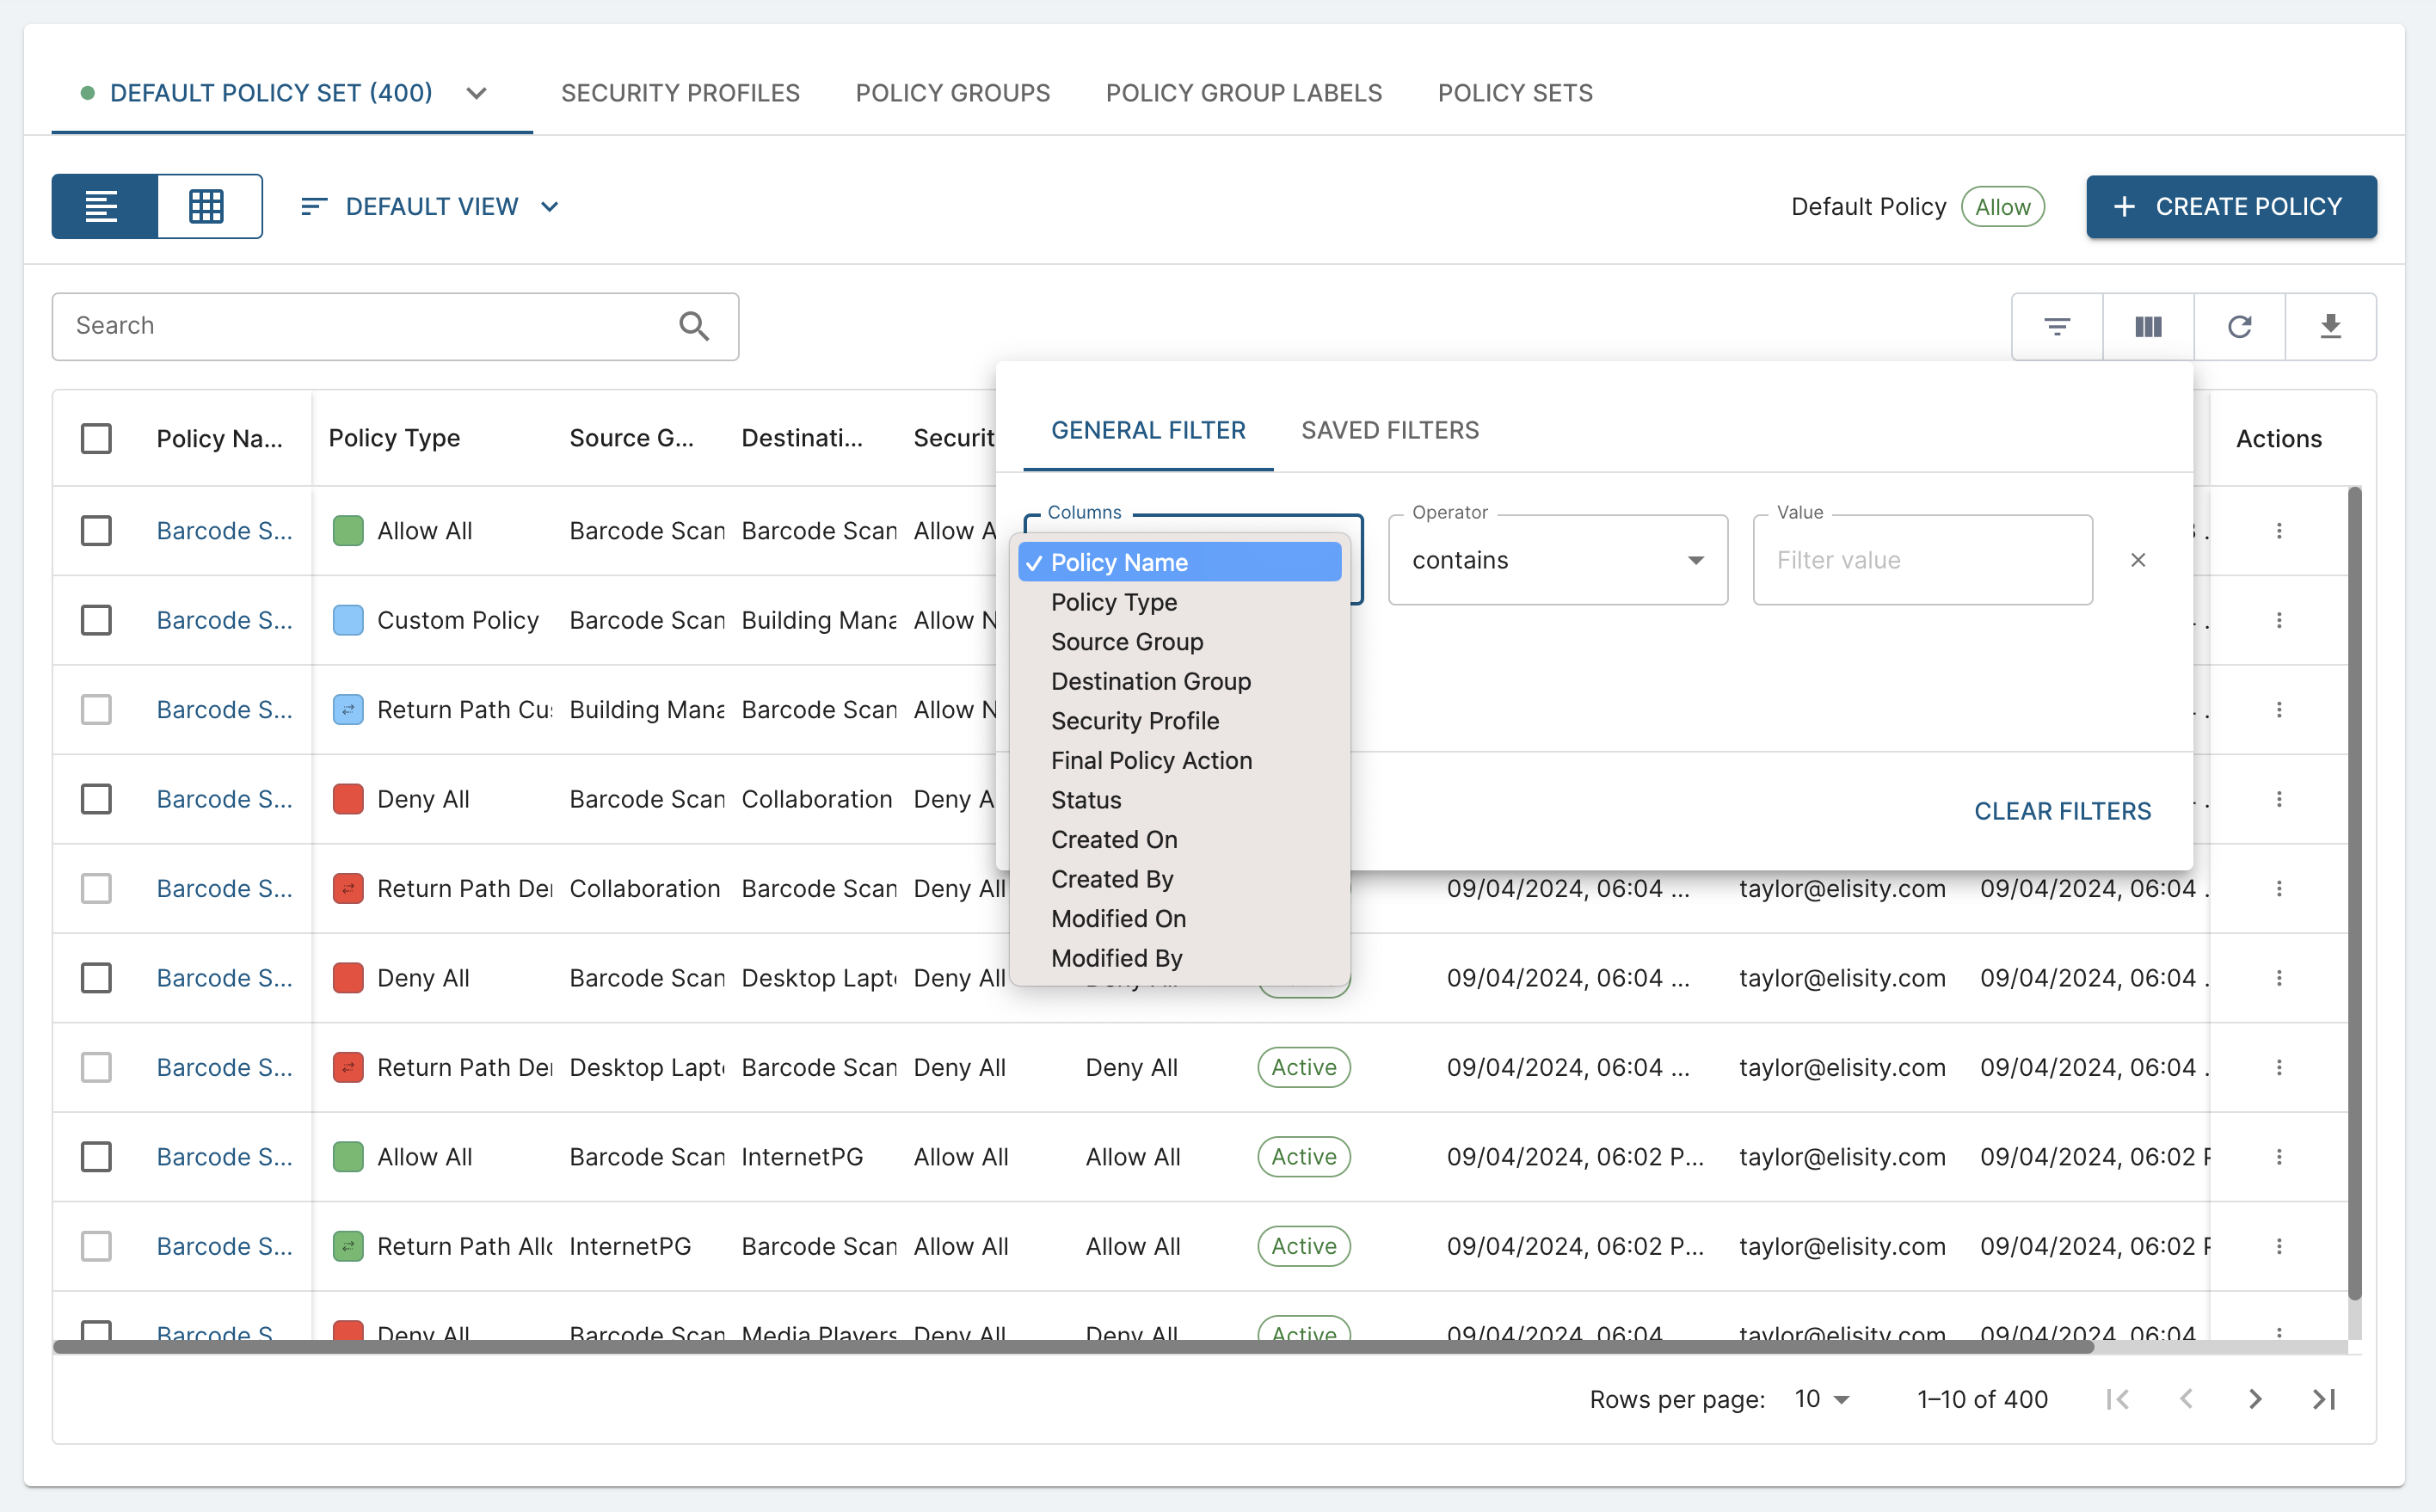Remove the filter row with X icon
This screenshot has height=1512, width=2436.
point(2138,560)
